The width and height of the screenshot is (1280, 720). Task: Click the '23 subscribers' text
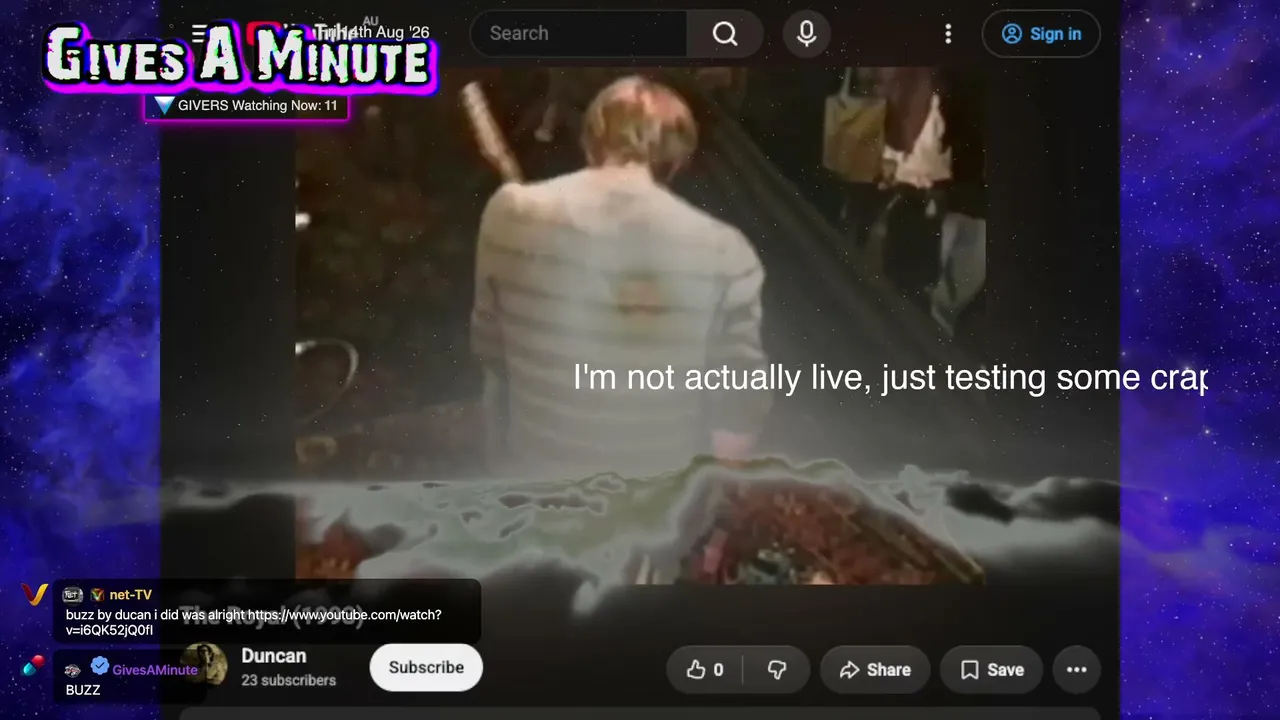[x=288, y=680]
